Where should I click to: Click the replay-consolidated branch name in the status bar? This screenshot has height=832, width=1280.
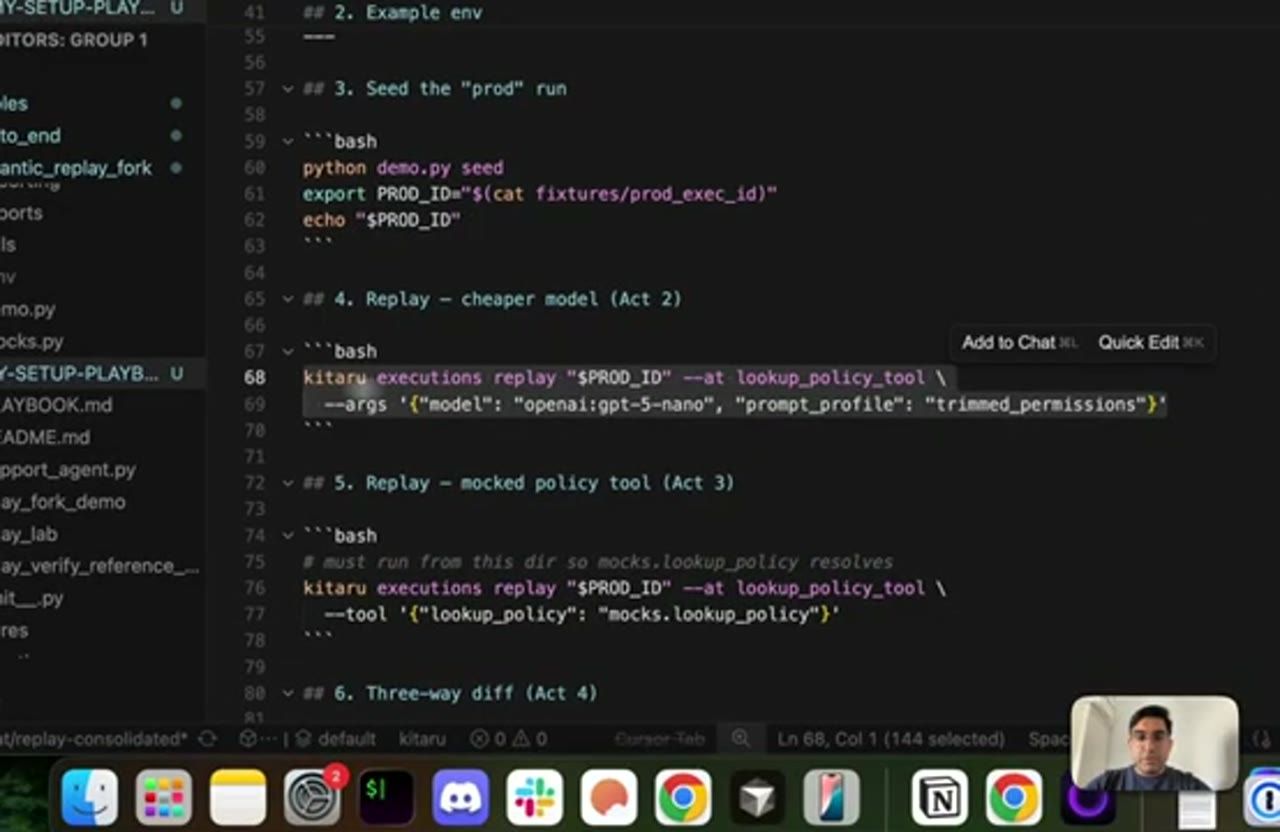[x=94, y=739]
